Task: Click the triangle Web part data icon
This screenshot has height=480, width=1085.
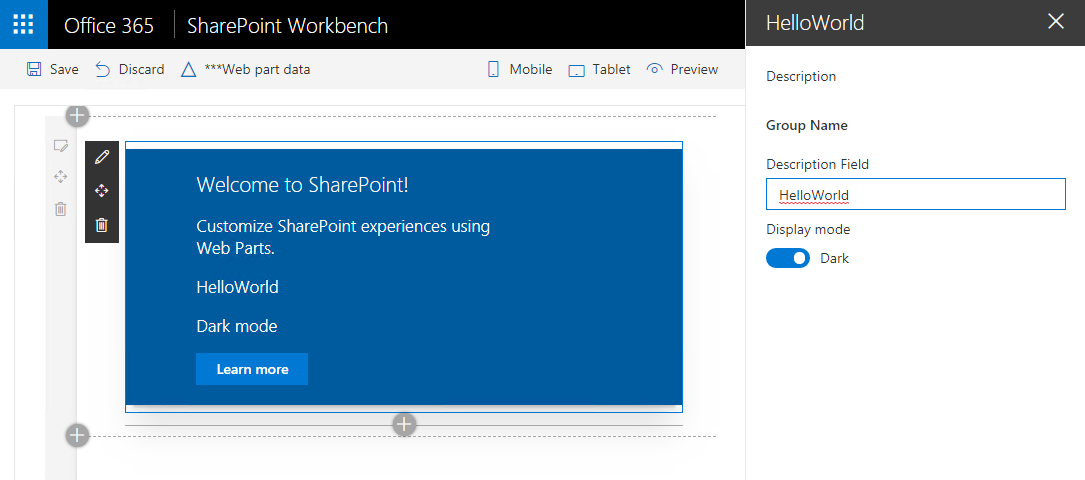Action: (x=188, y=69)
